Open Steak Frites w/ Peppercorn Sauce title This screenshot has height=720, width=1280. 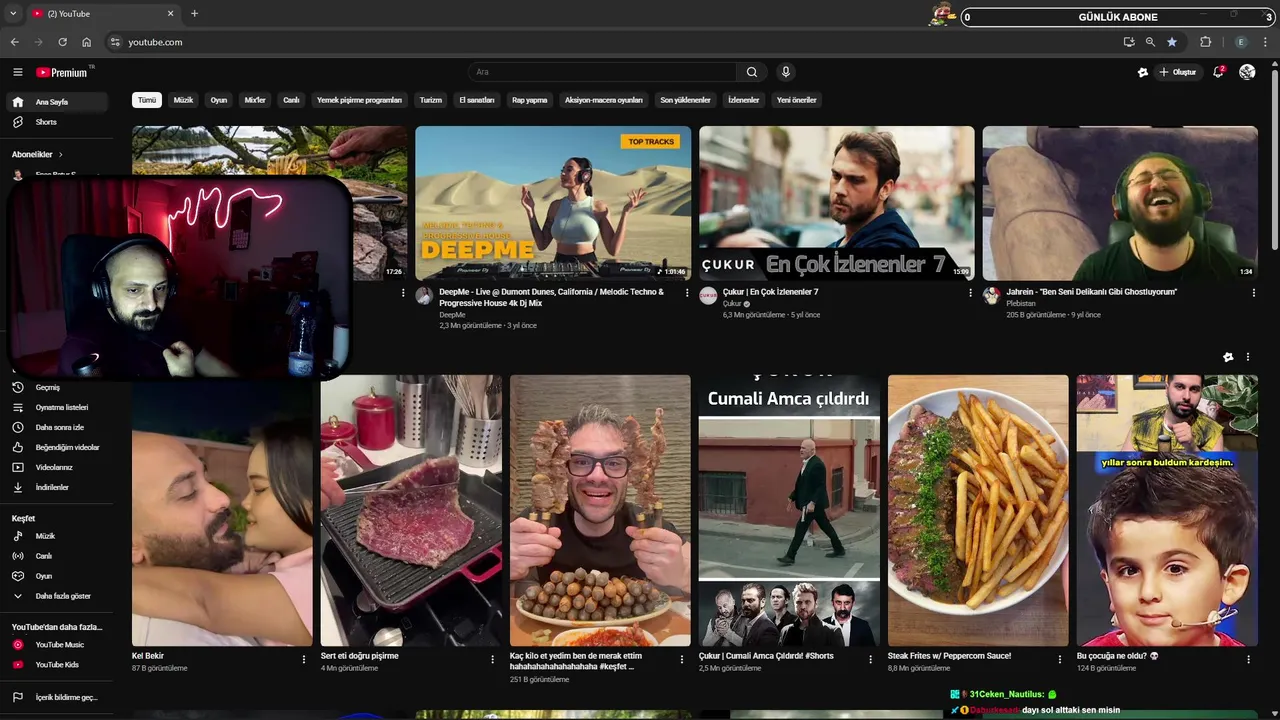[949, 656]
